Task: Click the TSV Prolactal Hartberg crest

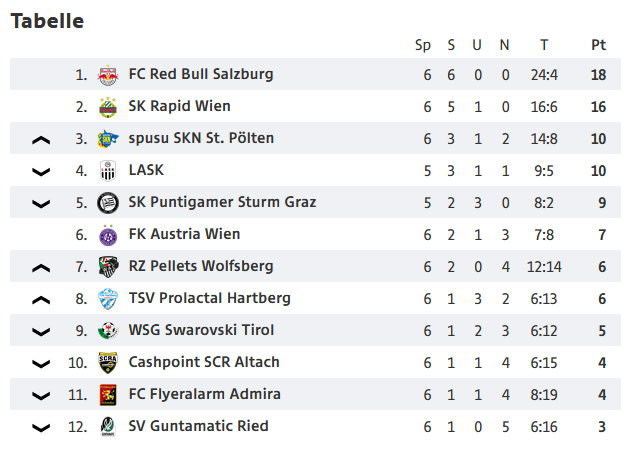Action: click(x=108, y=299)
